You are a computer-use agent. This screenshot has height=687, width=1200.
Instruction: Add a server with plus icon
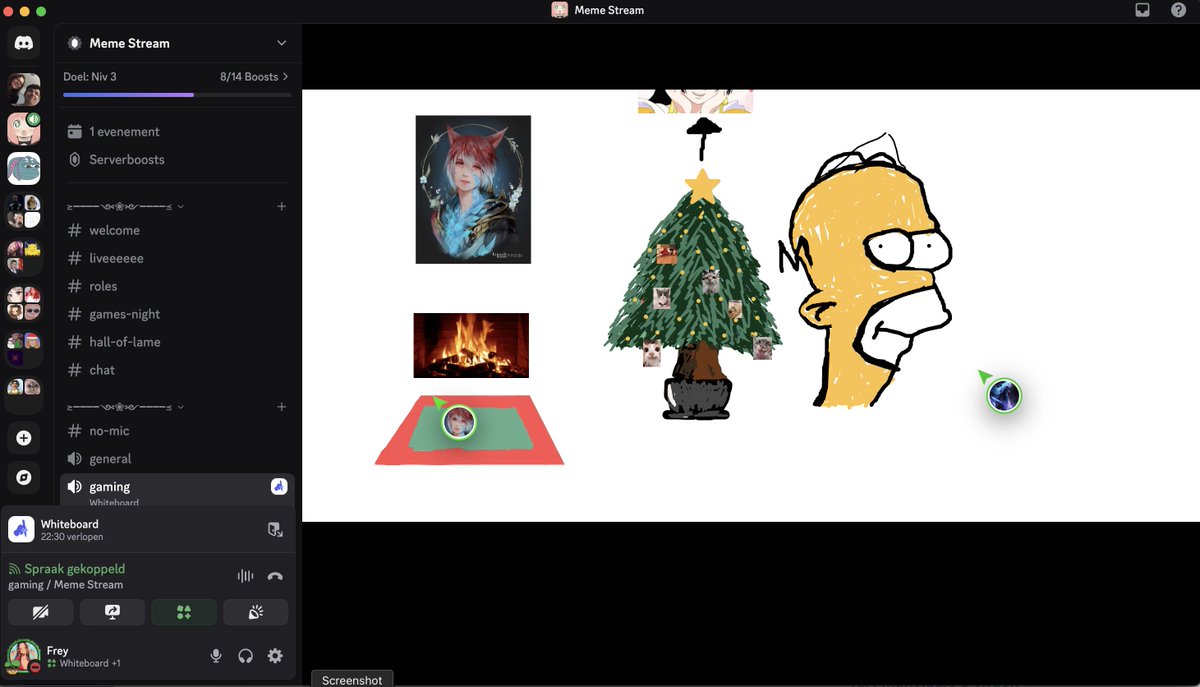coord(24,438)
